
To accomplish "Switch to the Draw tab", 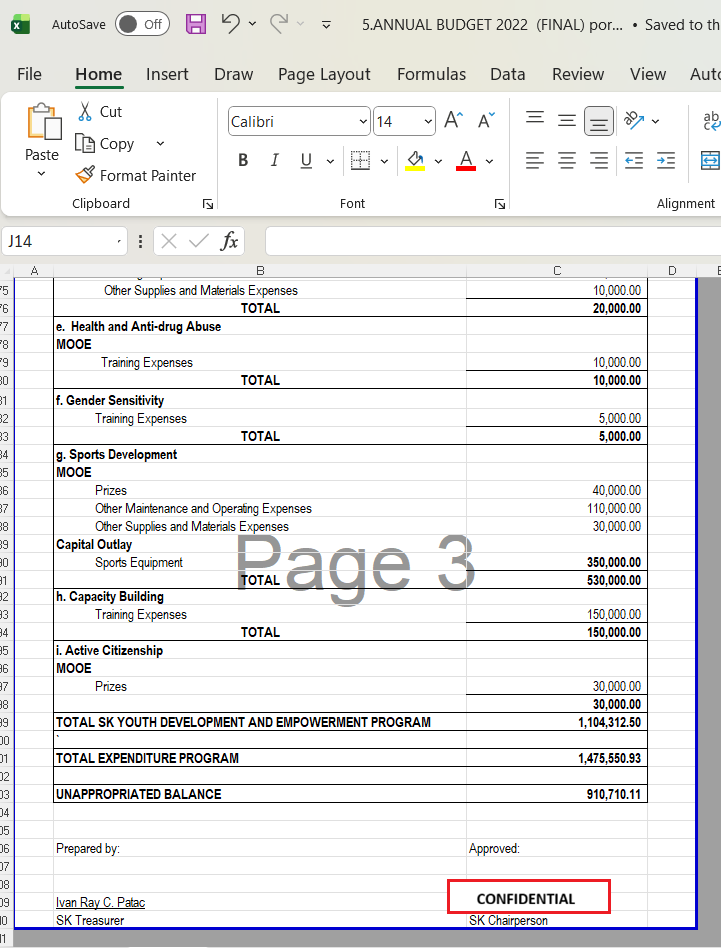I will 233,74.
